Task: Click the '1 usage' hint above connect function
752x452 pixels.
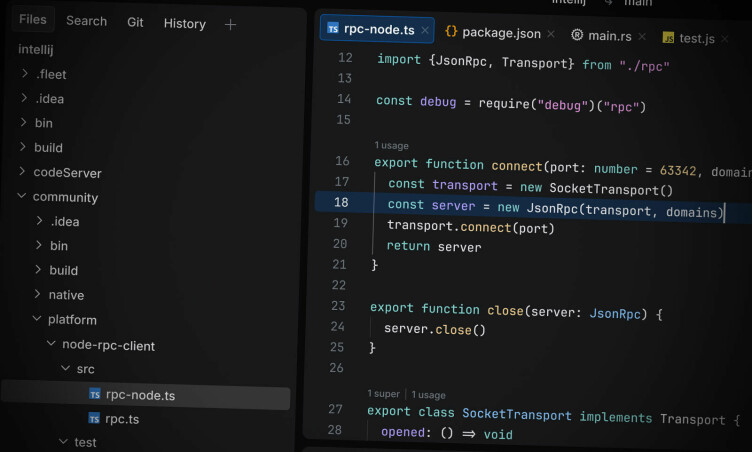Action: coord(392,145)
